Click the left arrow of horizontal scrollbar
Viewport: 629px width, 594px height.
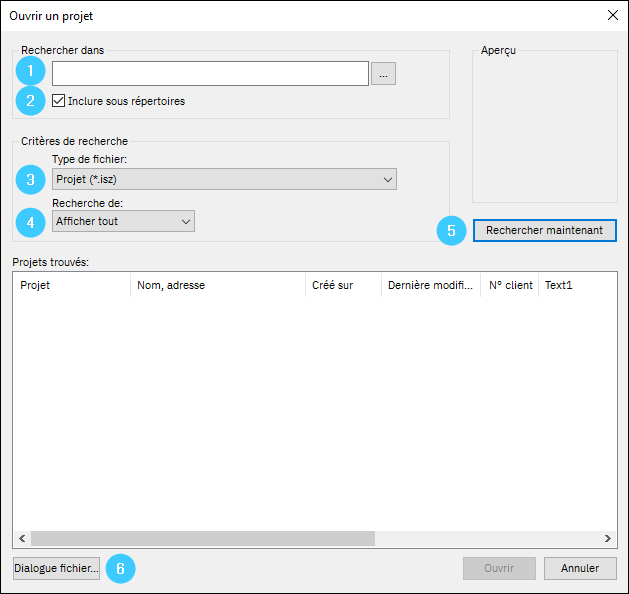(22, 538)
